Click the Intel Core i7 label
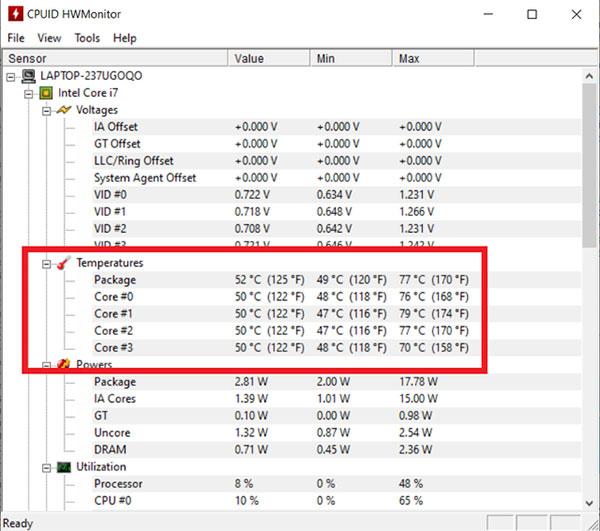This screenshot has height=531, width=600. click(88, 93)
